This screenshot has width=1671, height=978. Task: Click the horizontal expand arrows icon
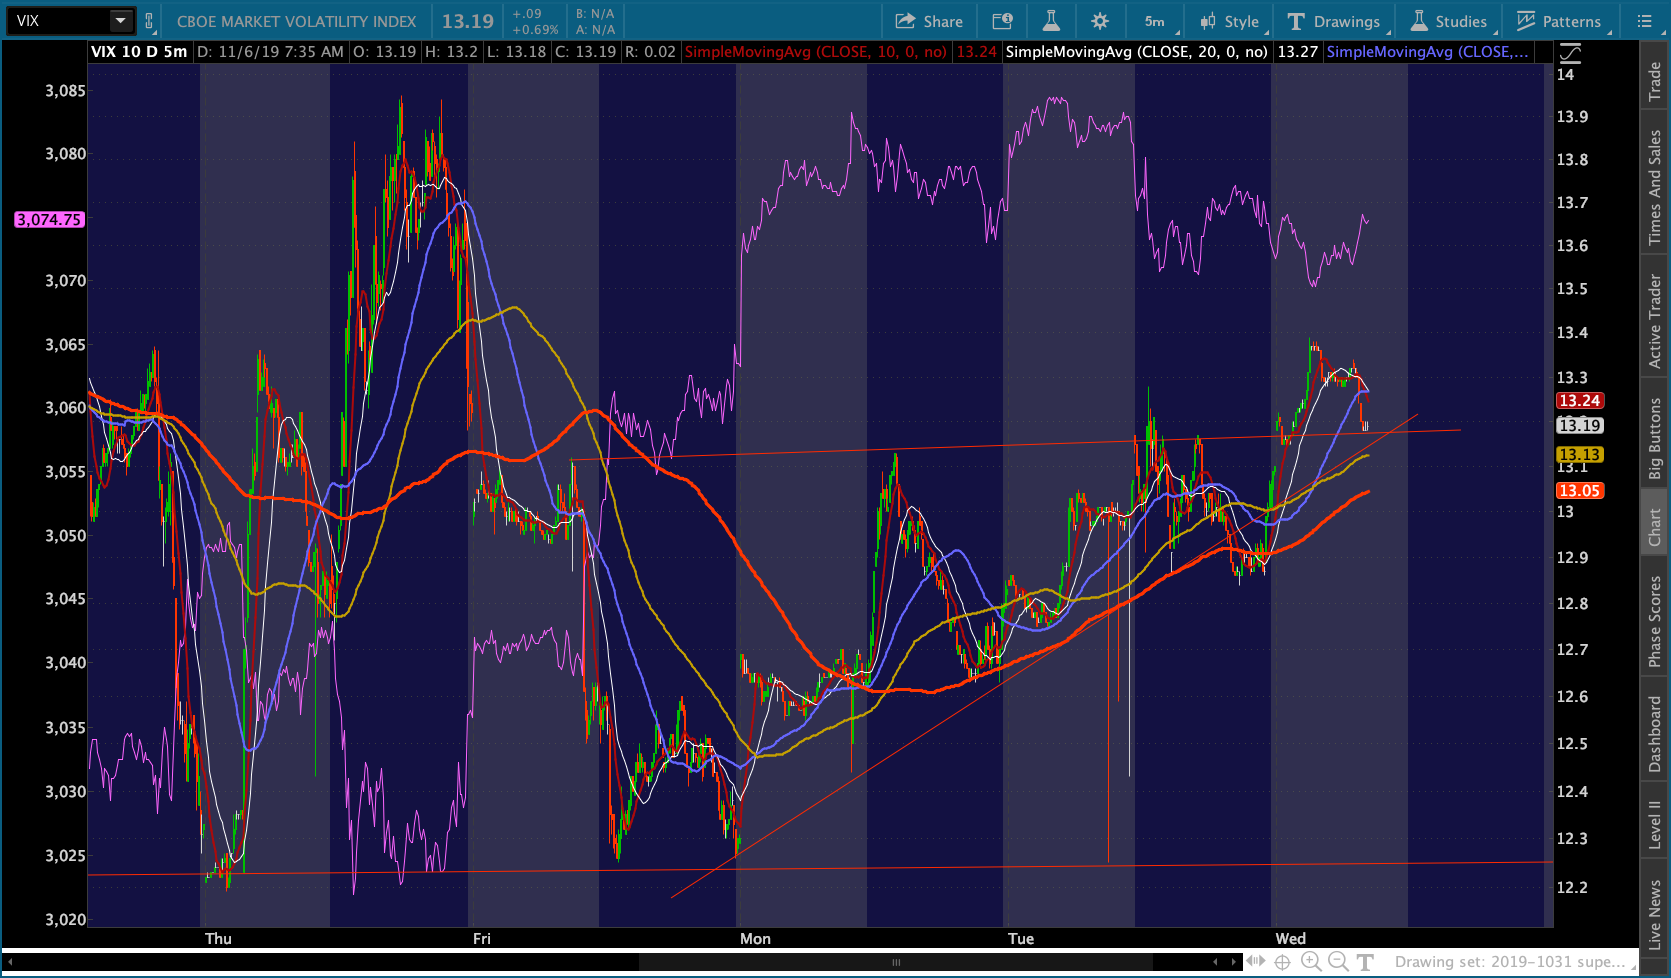[x=1255, y=962]
